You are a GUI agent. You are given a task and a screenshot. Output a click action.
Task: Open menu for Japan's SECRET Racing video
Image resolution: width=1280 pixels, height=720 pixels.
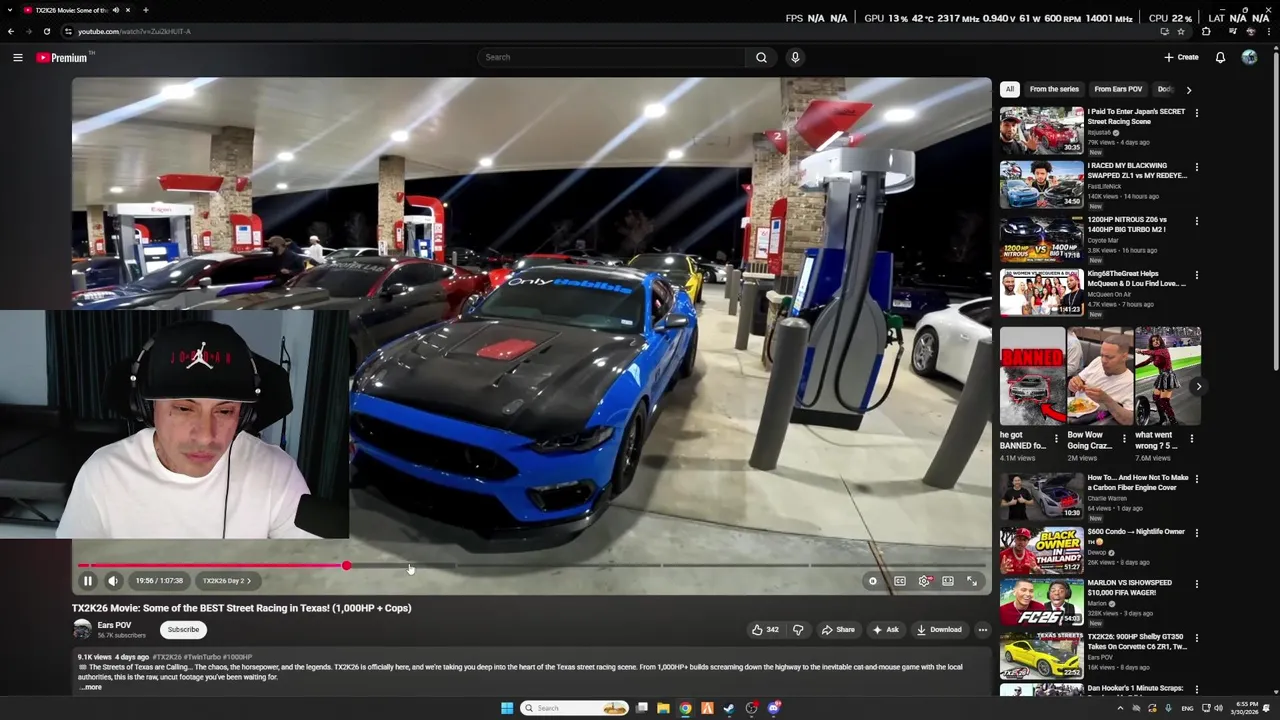click(1196, 113)
